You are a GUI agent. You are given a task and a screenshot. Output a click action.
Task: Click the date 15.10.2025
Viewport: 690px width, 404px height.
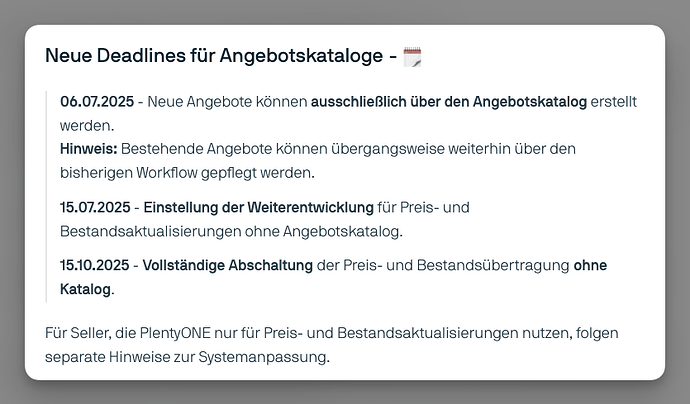tap(95, 265)
